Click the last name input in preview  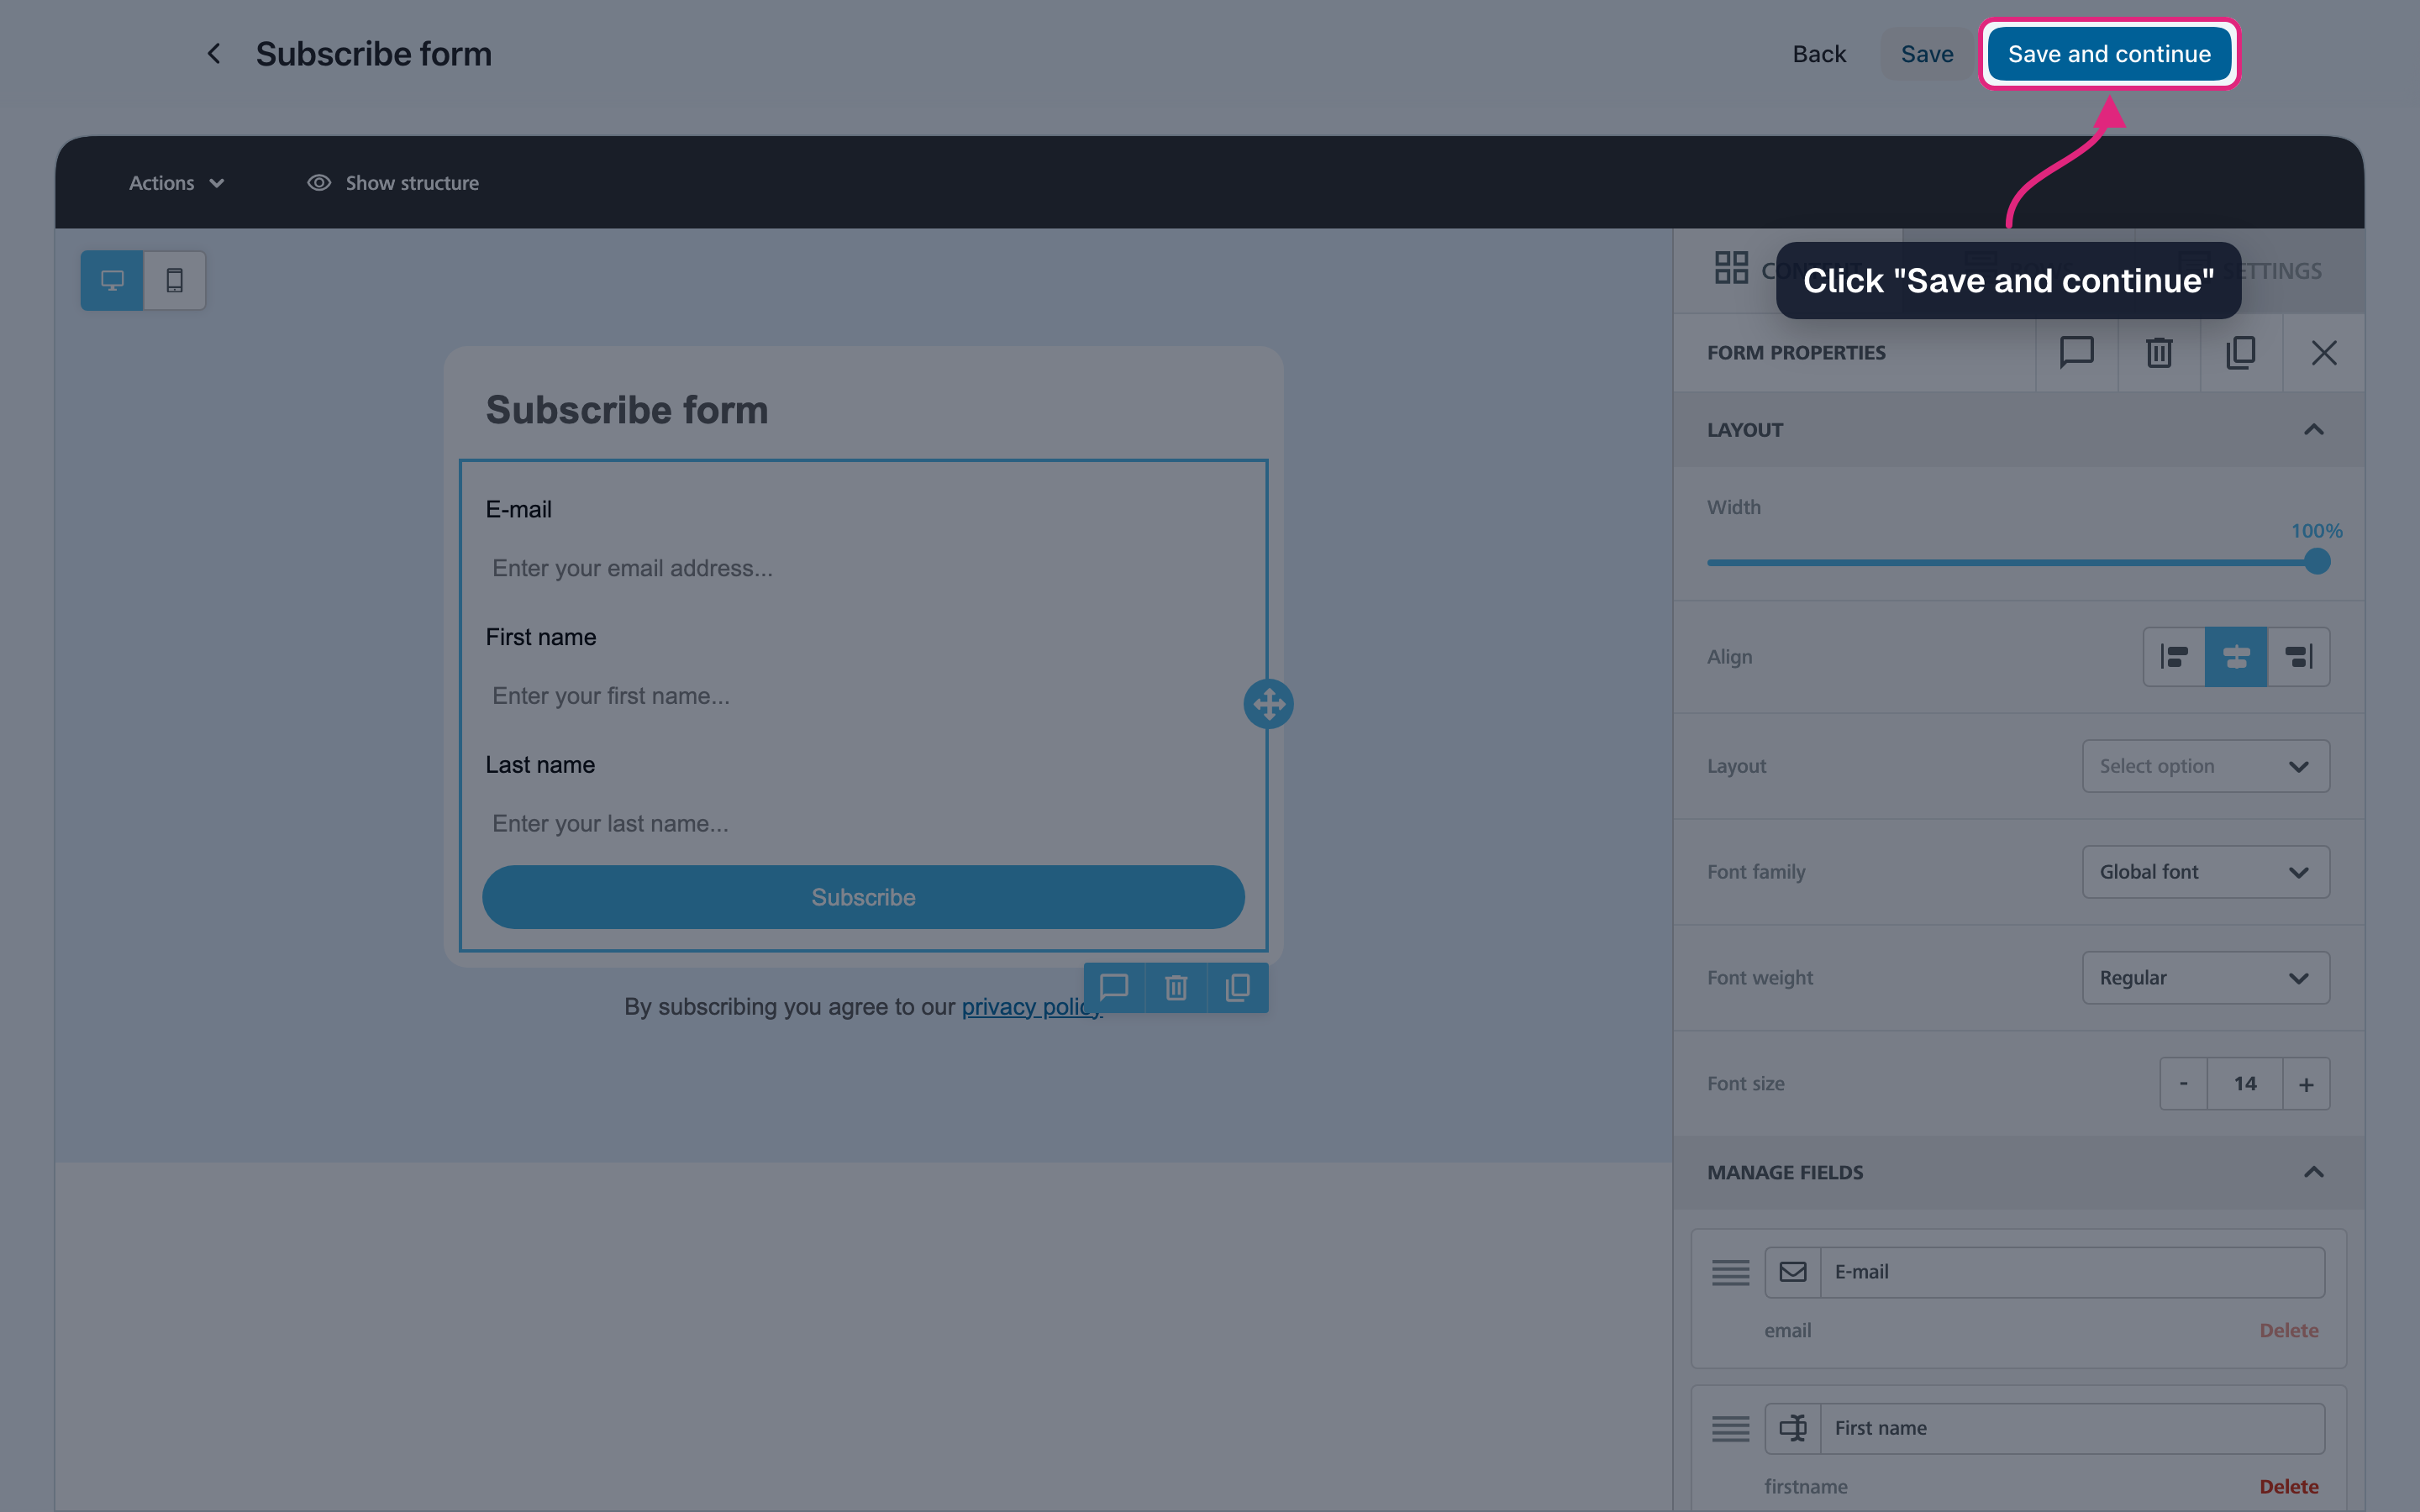click(863, 824)
